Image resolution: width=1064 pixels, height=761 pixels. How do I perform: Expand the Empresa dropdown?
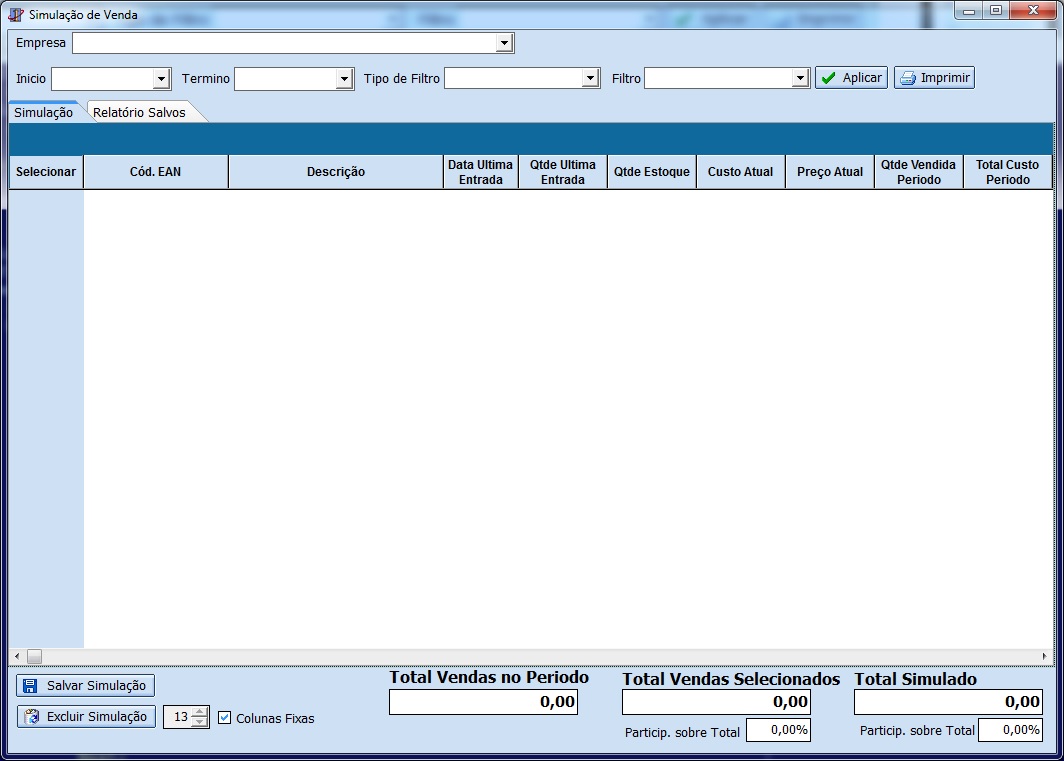[504, 43]
